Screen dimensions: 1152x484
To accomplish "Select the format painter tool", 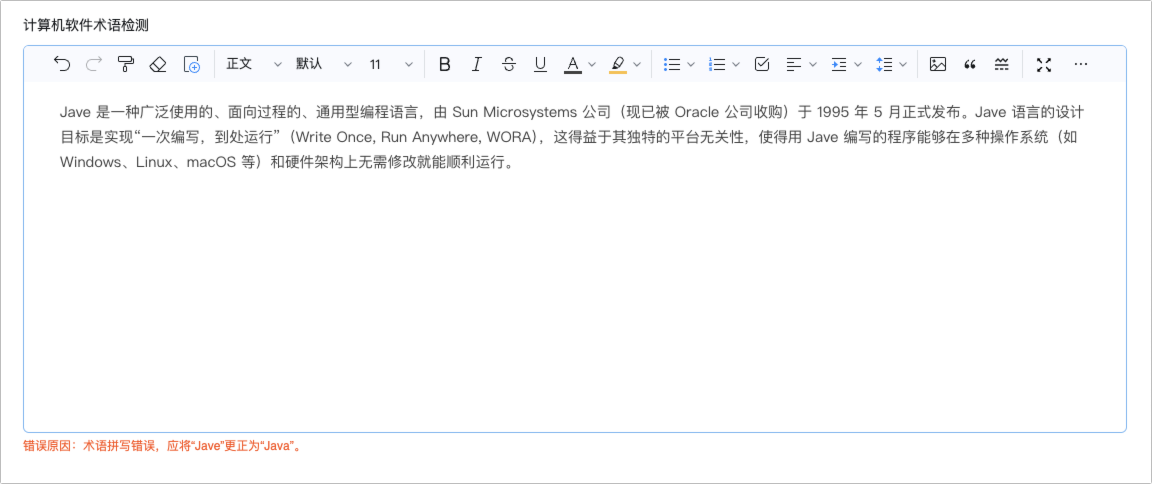I will coord(126,64).
